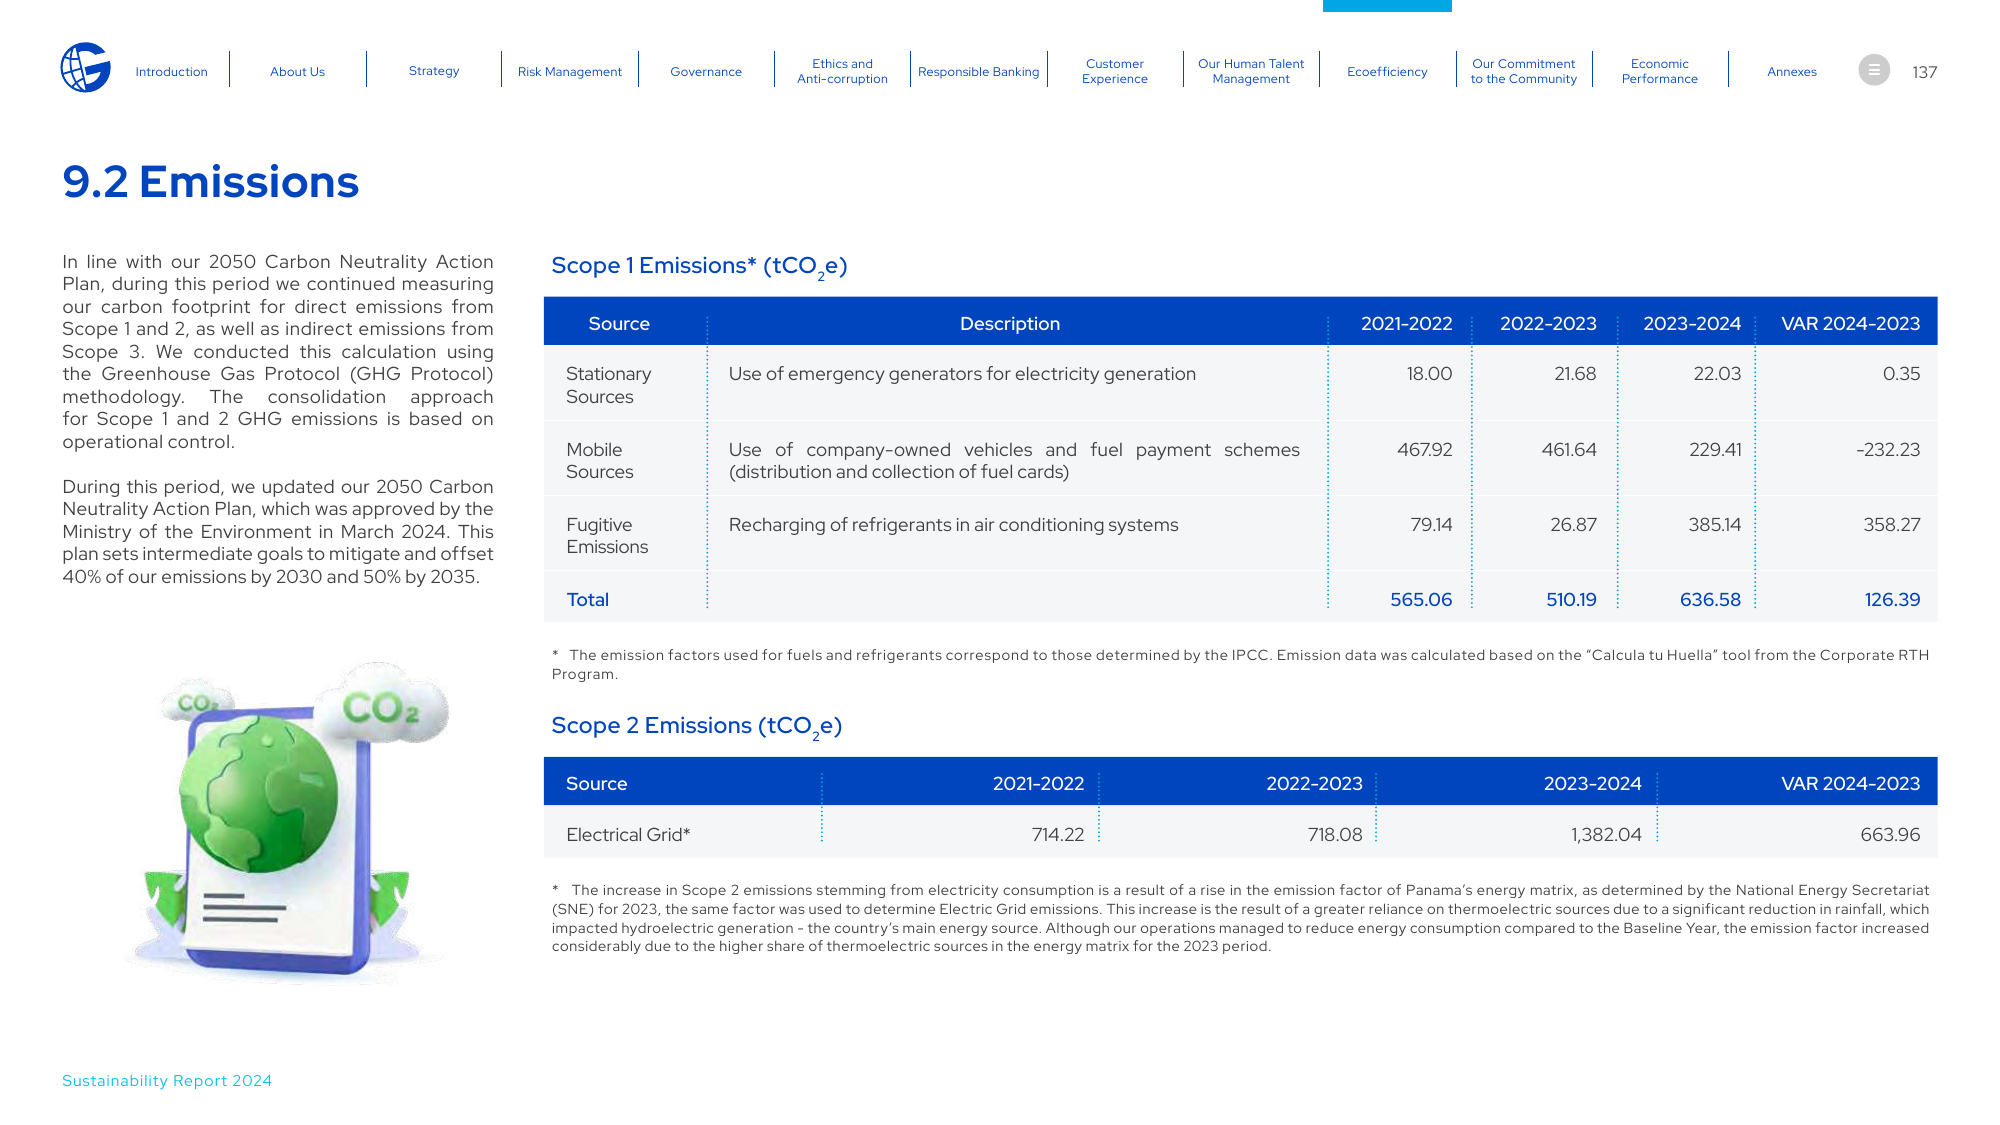Navigate to Customer Experience

(x=1115, y=71)
